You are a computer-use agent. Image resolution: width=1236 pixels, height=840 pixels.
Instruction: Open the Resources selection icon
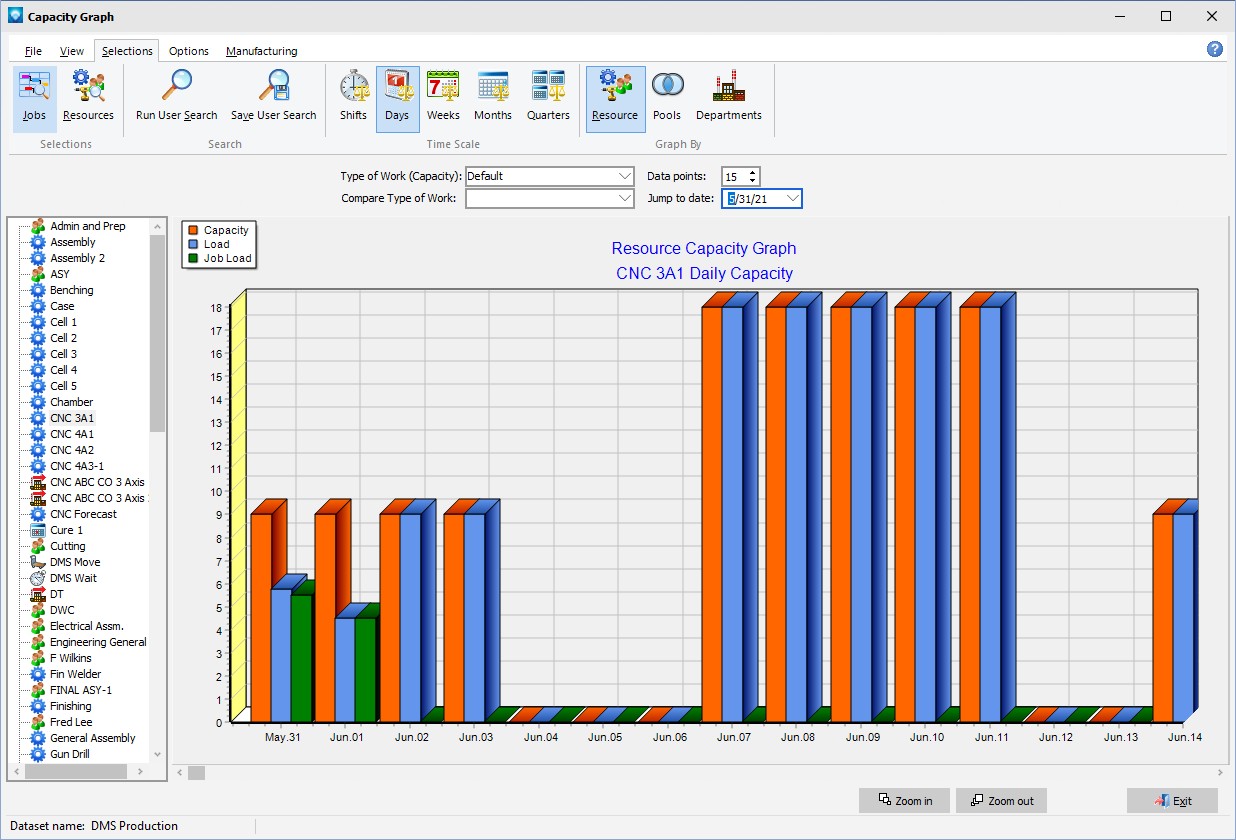tap(88, 98)
